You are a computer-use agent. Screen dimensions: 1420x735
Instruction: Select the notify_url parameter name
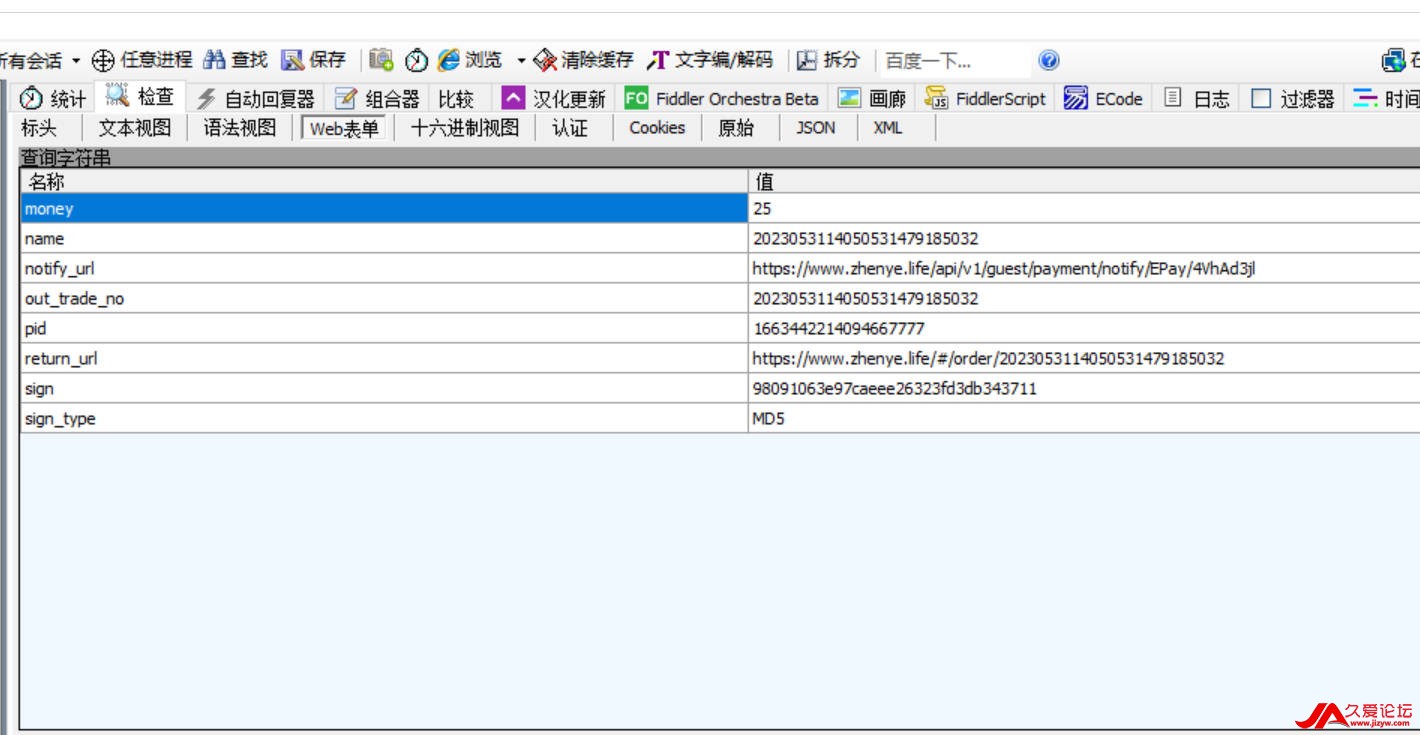click(x=384, y=268)
